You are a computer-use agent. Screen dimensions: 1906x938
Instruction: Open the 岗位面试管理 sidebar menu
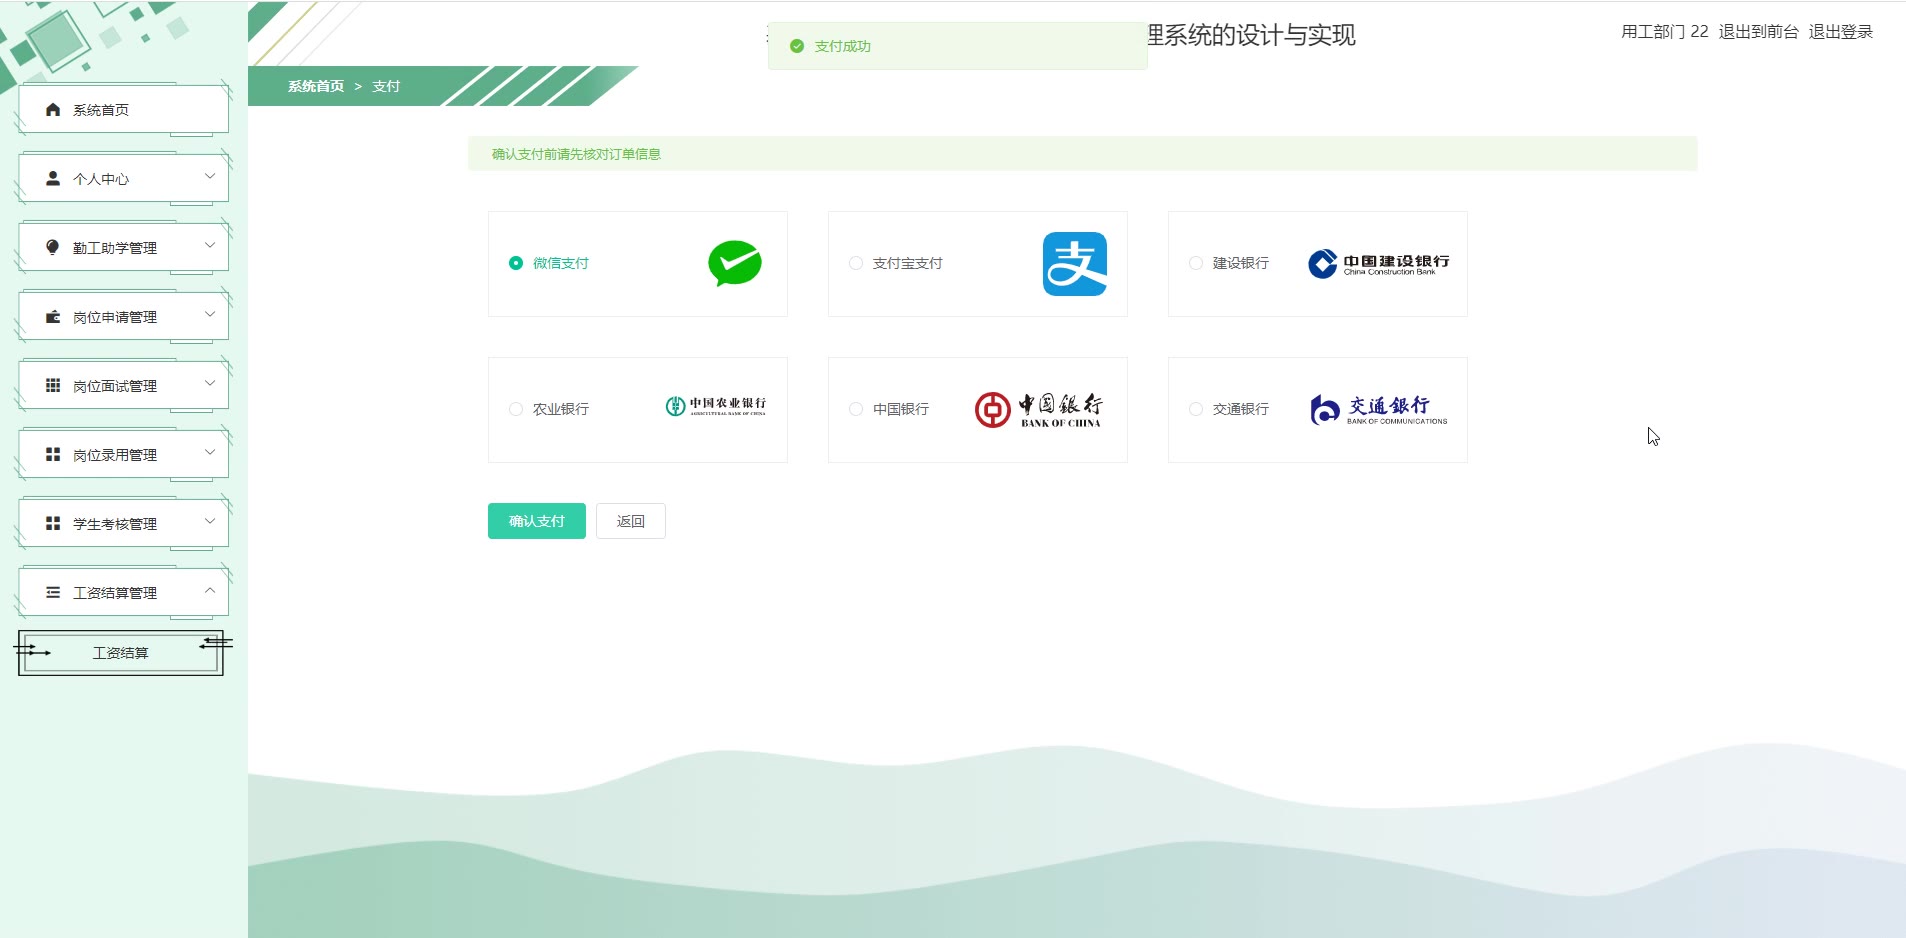[123, 386]
